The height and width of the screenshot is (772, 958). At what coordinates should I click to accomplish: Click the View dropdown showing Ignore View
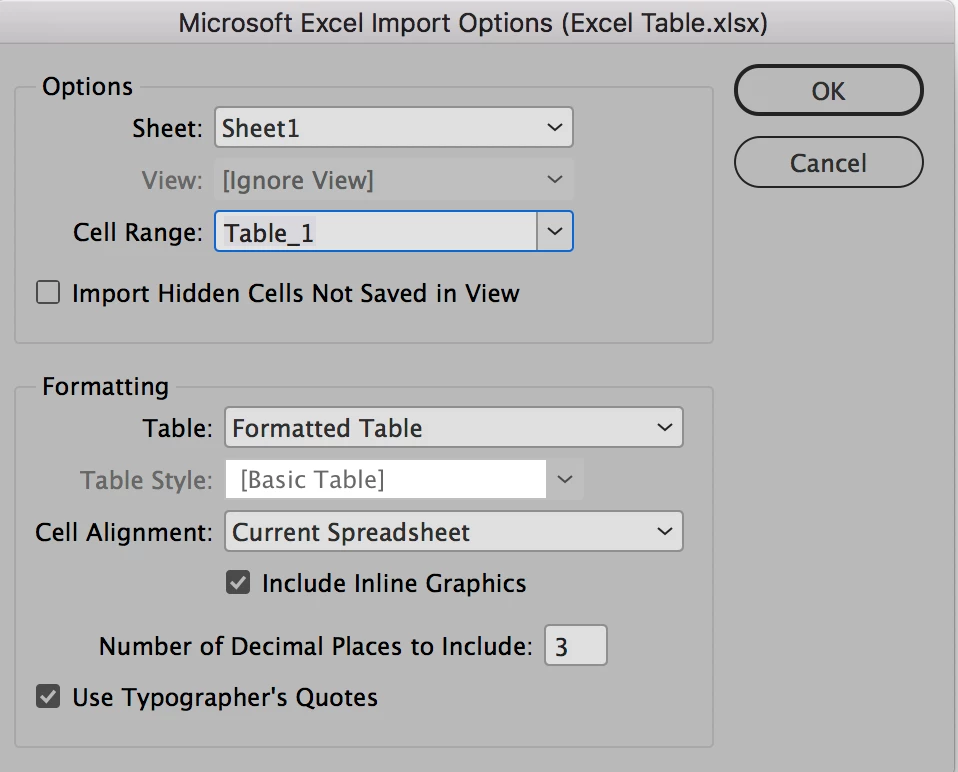pos(393,181)
